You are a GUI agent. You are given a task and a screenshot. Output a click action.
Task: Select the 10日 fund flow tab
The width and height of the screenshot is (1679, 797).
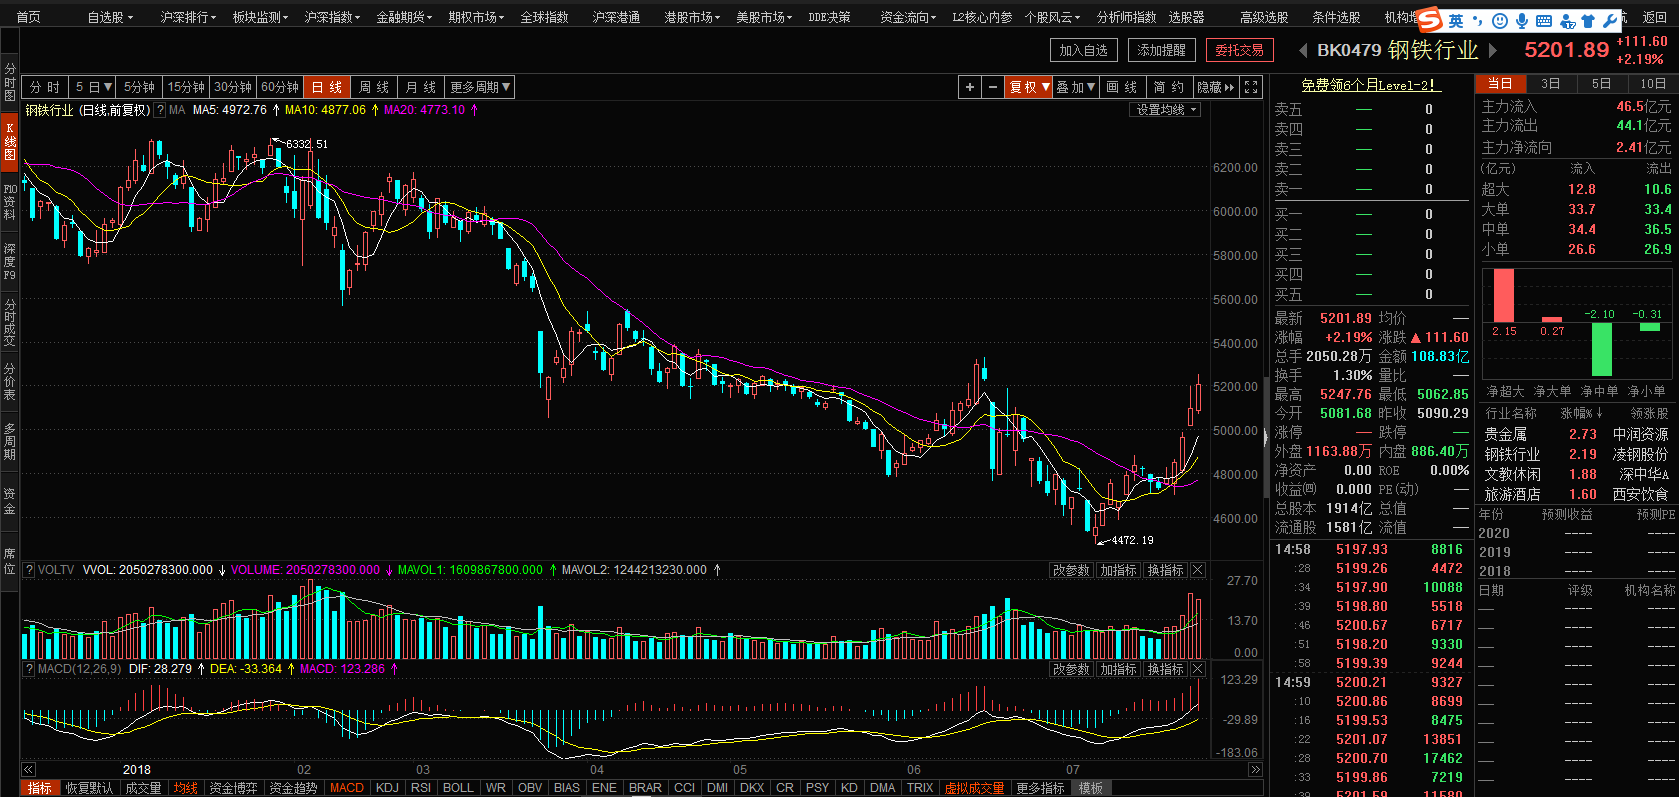(x=1653, y=84)
